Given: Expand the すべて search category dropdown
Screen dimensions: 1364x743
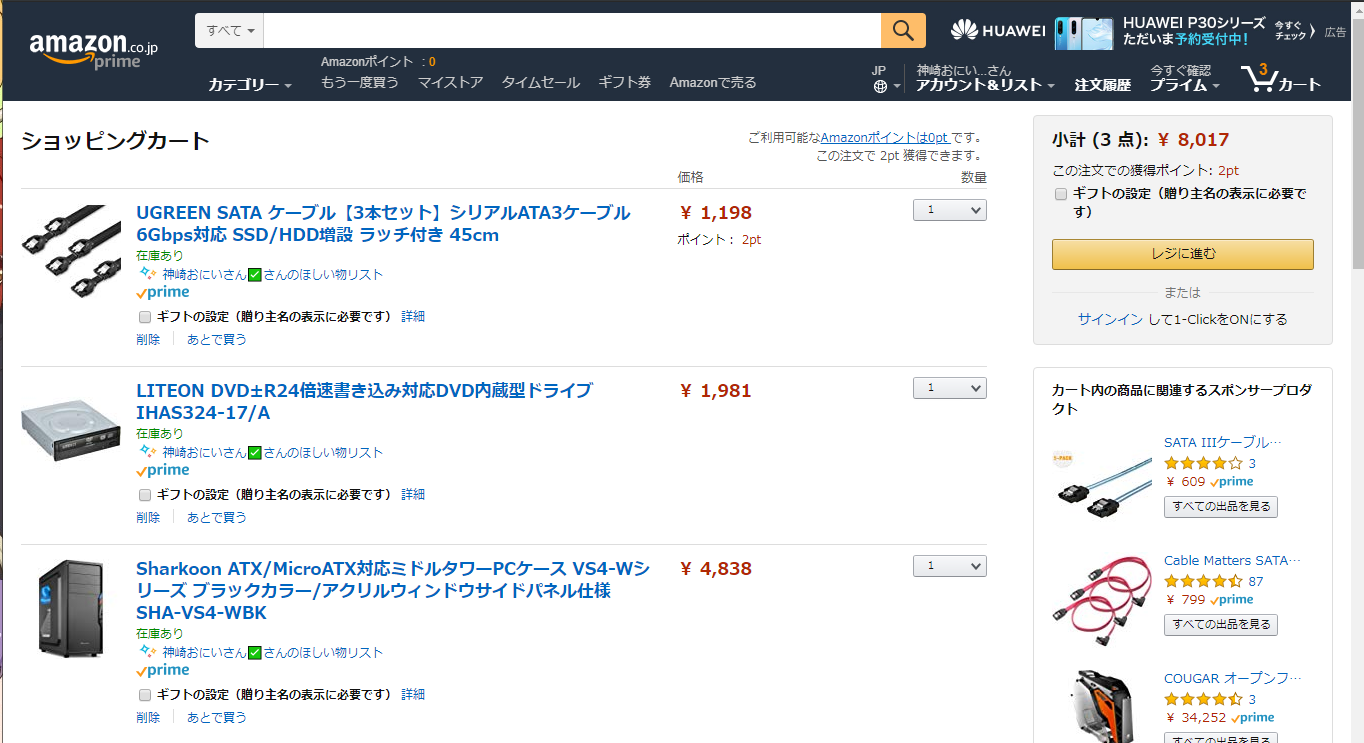Looking at the screenshot, I should click(230, 31).
